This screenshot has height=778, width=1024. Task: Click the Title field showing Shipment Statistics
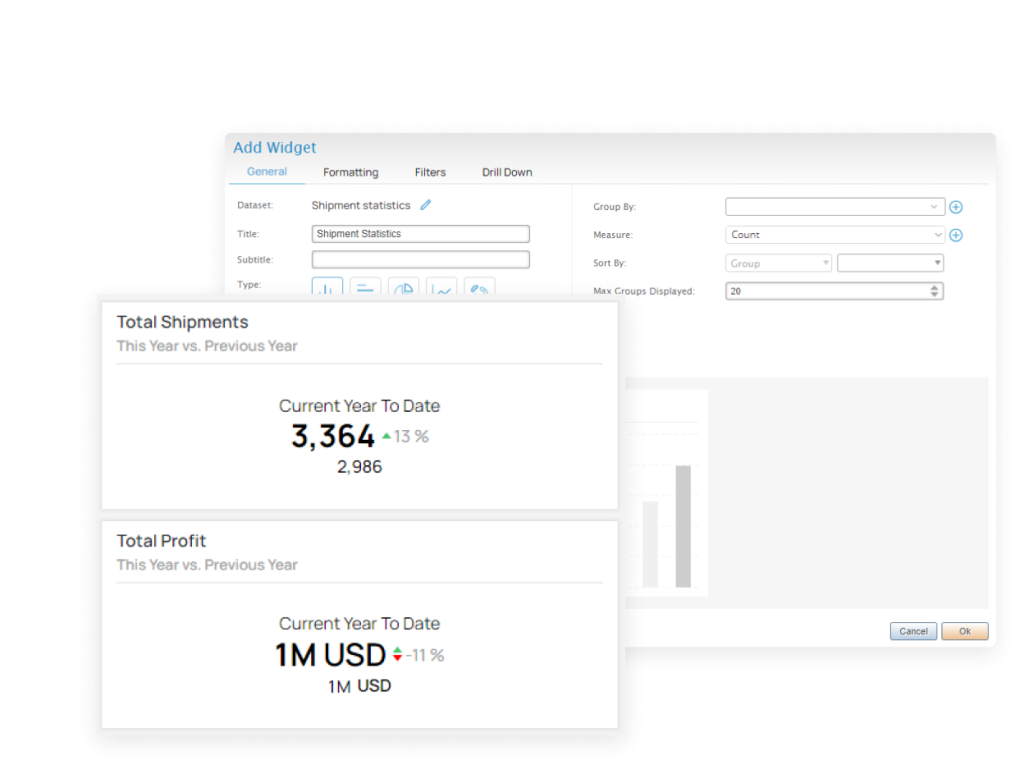[420, 233]
